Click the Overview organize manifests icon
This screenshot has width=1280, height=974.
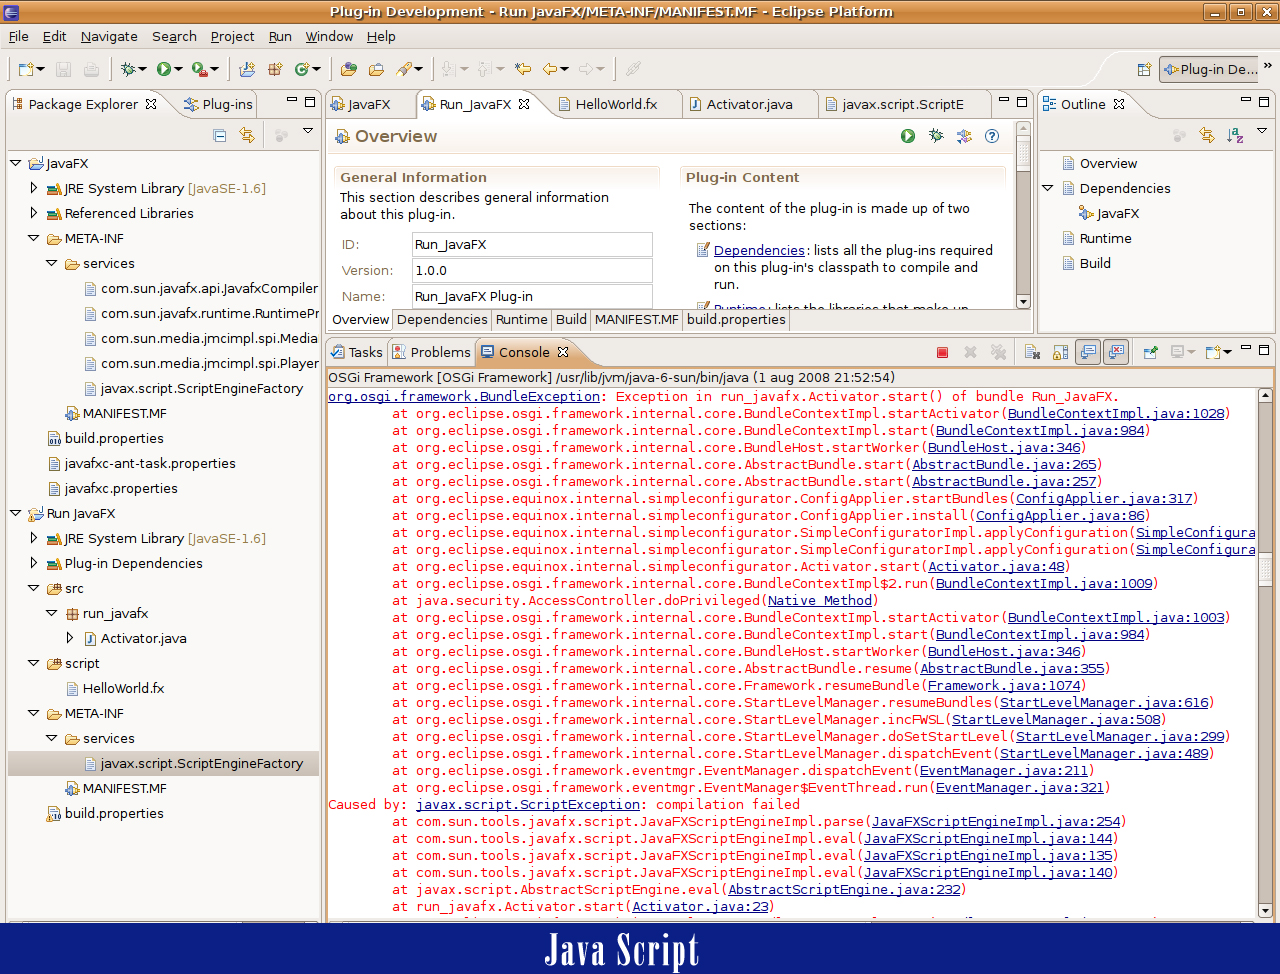[964, 136]
